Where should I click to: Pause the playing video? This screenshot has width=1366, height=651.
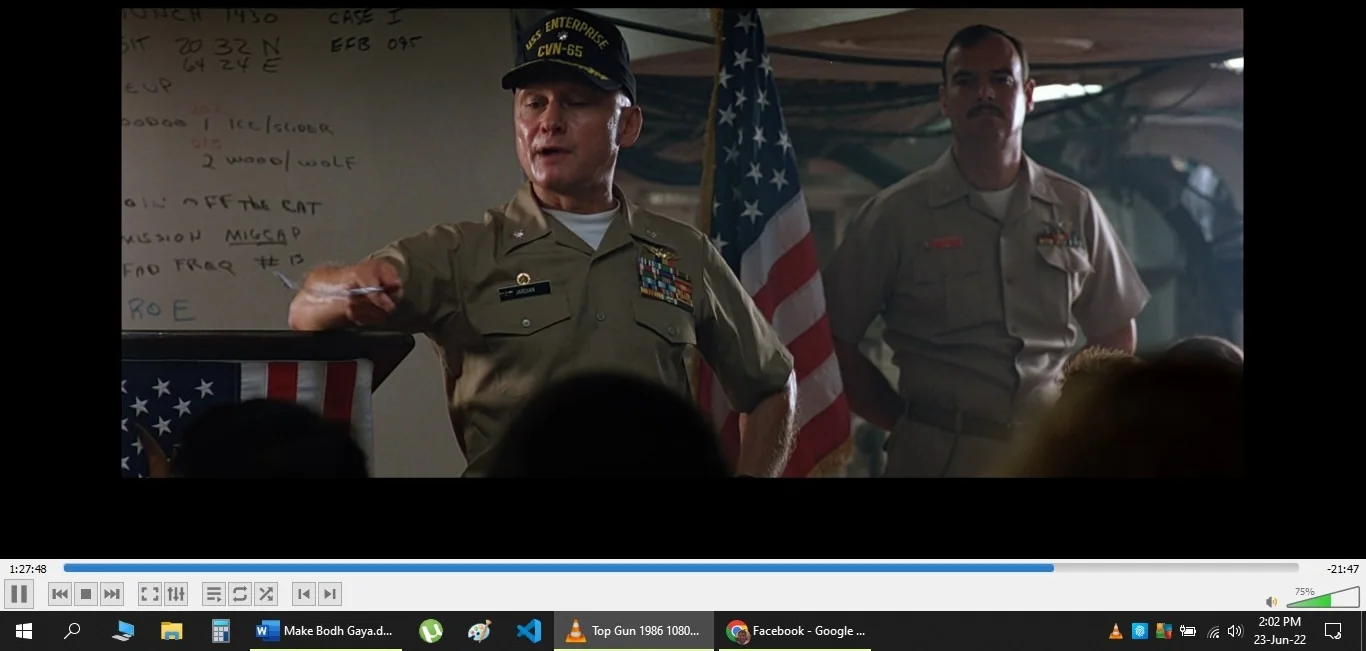point(19,594)
